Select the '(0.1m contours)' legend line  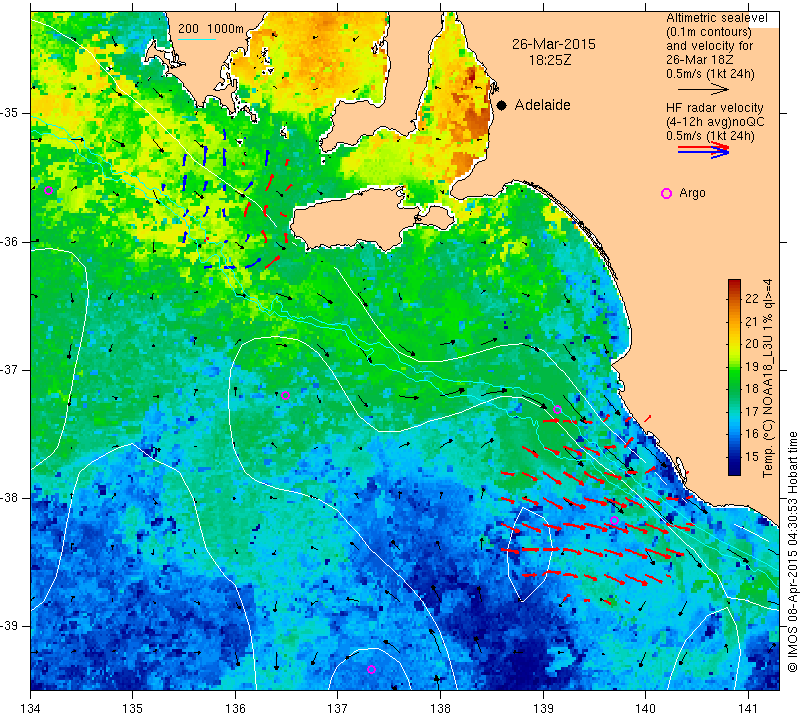coord(709,32)
